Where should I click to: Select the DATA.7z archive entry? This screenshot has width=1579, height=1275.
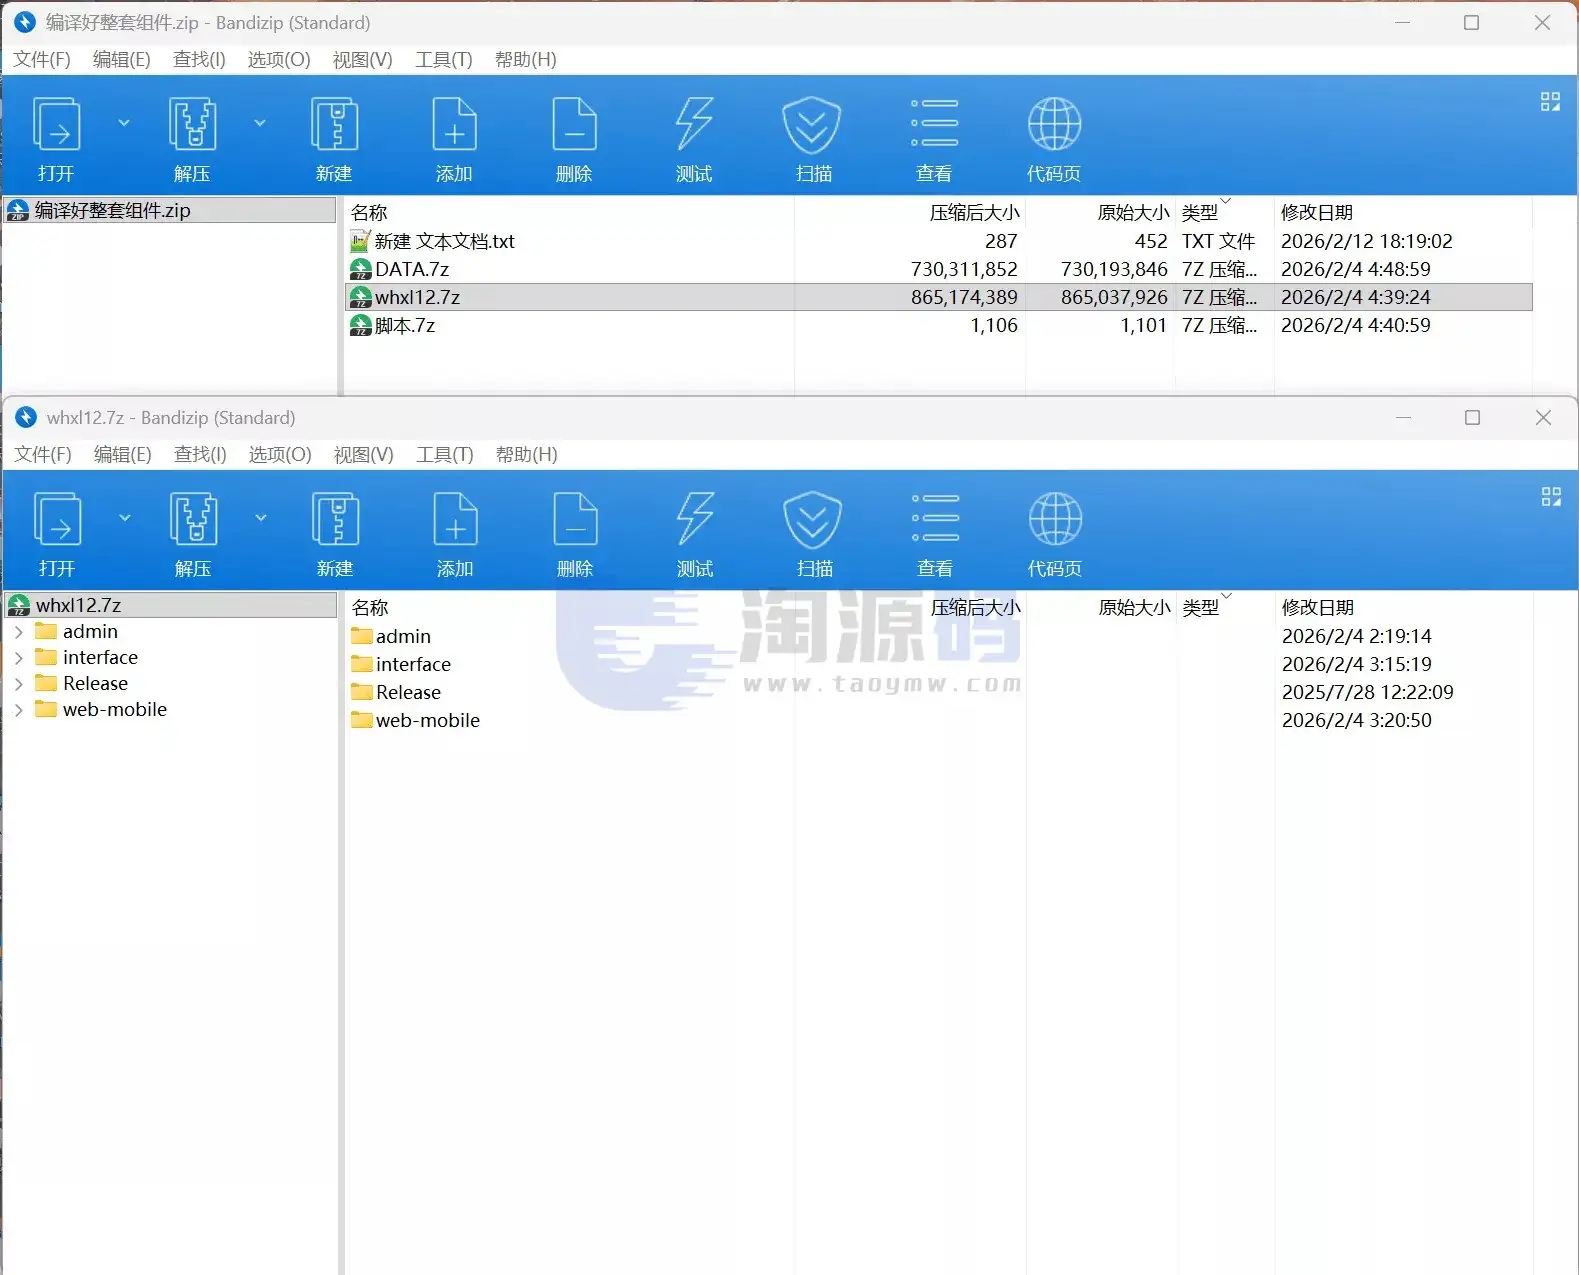[938, 269]
